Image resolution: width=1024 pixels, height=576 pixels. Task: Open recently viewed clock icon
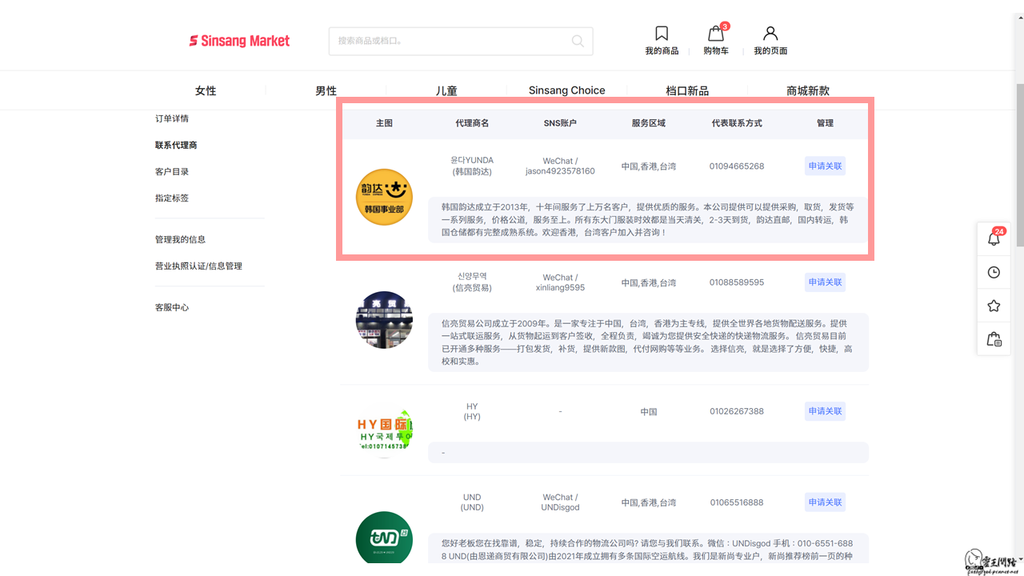tap(994, 272)
